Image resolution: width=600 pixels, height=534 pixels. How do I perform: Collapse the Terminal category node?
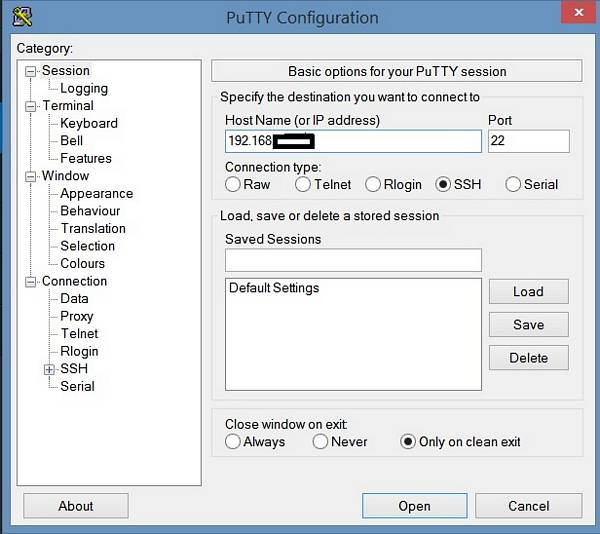pyautogui.click(x=31, y=106)
